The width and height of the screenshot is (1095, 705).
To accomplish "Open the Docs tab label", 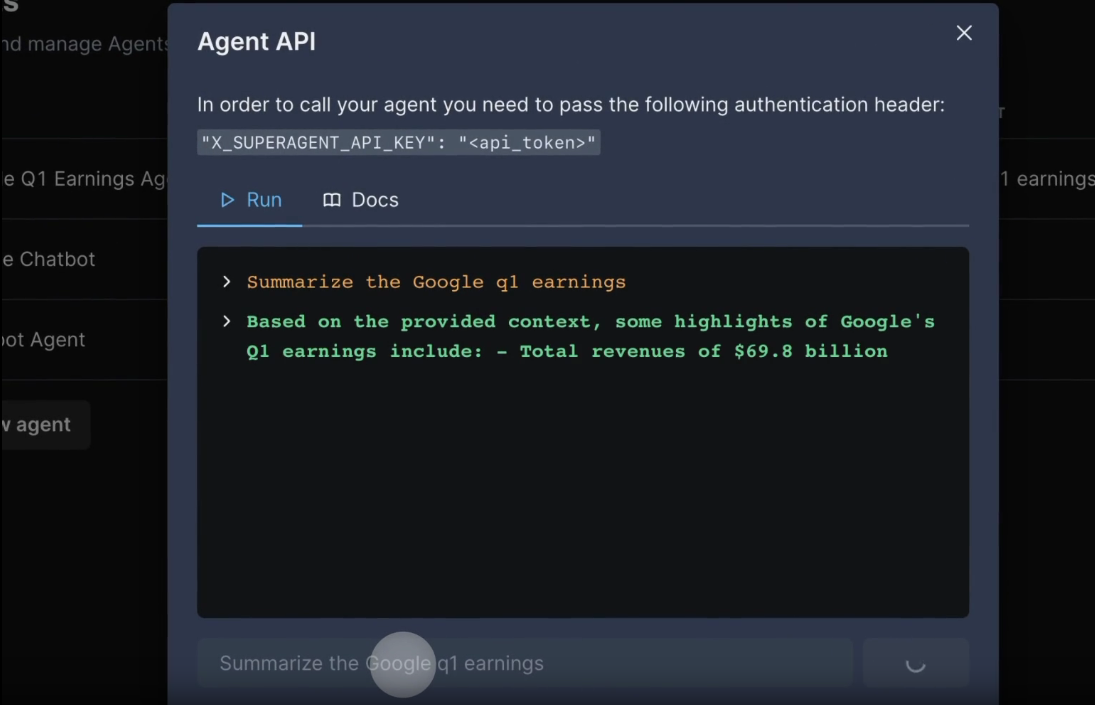I will coord(375,200).
